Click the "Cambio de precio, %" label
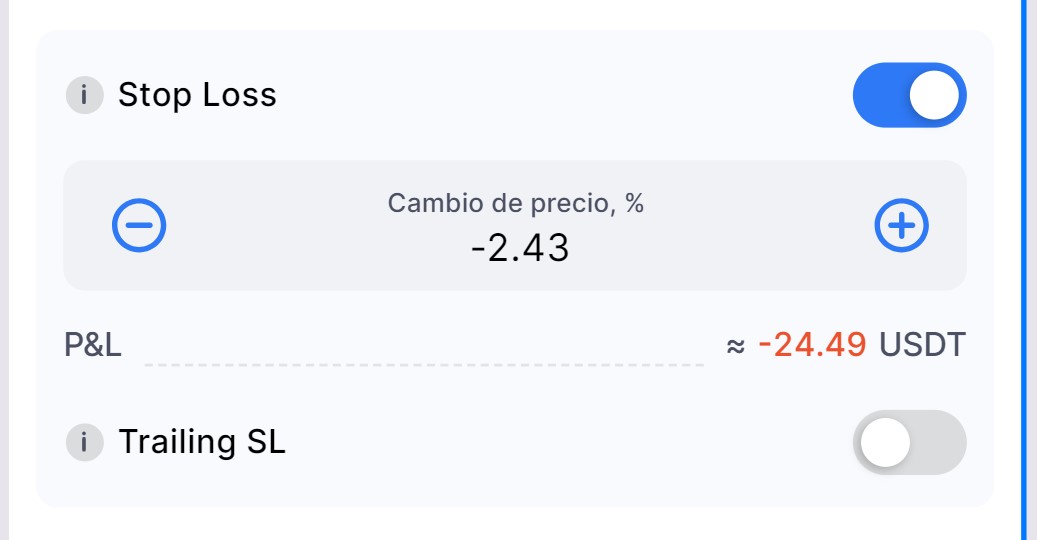Viewport: 1037px width, 540px height. click(x=516, y=203)
